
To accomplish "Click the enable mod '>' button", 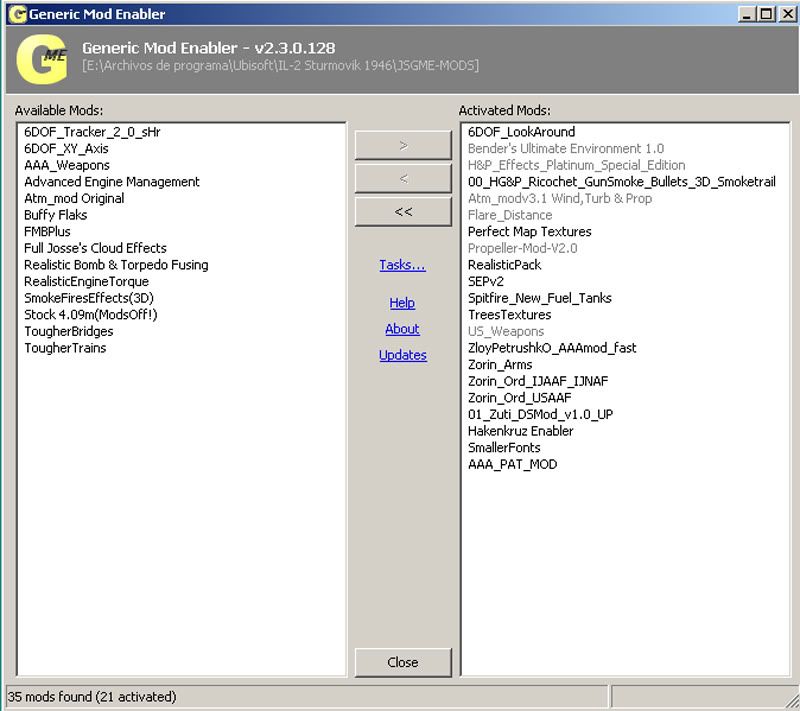I will (x=403, y=145).
